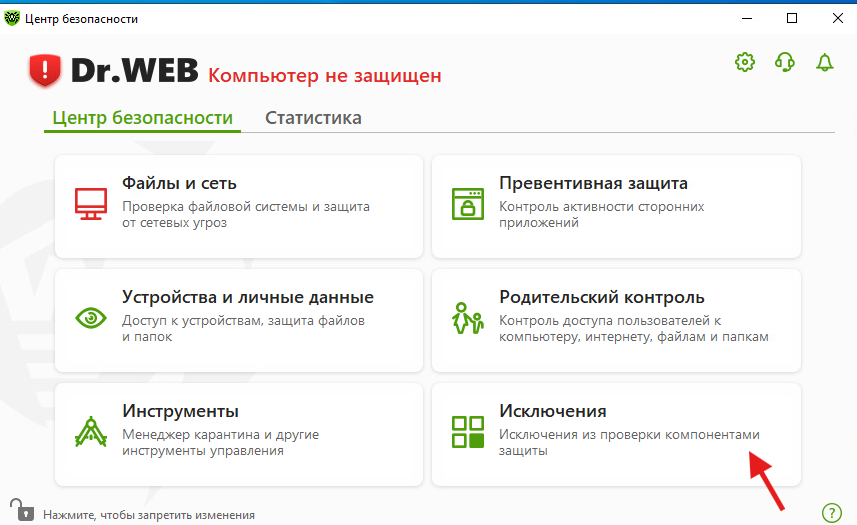Open the Файлы и сеть section
Viewport: 857px width, 525px height.
(239, 207)
